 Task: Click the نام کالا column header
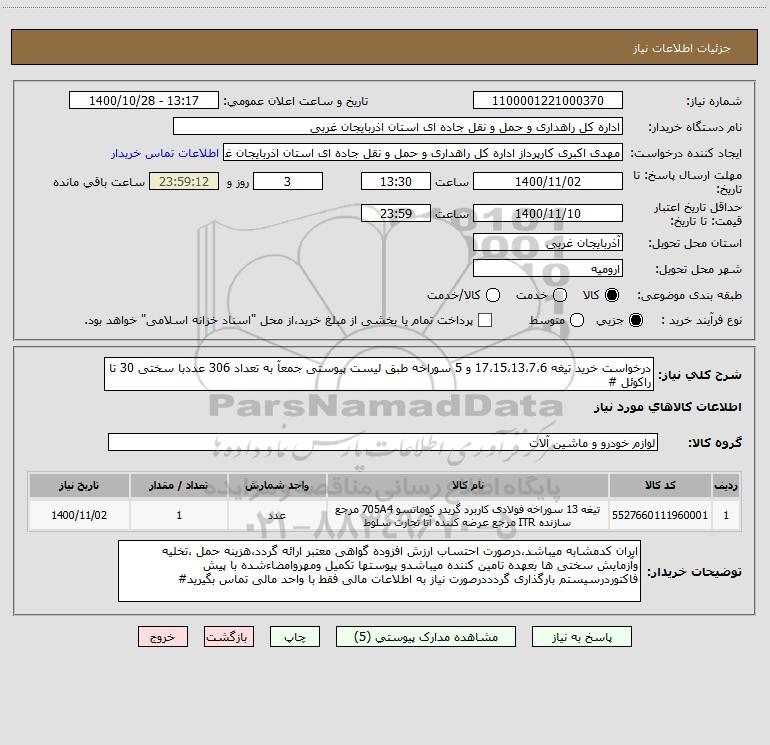(x=468, y=485)
